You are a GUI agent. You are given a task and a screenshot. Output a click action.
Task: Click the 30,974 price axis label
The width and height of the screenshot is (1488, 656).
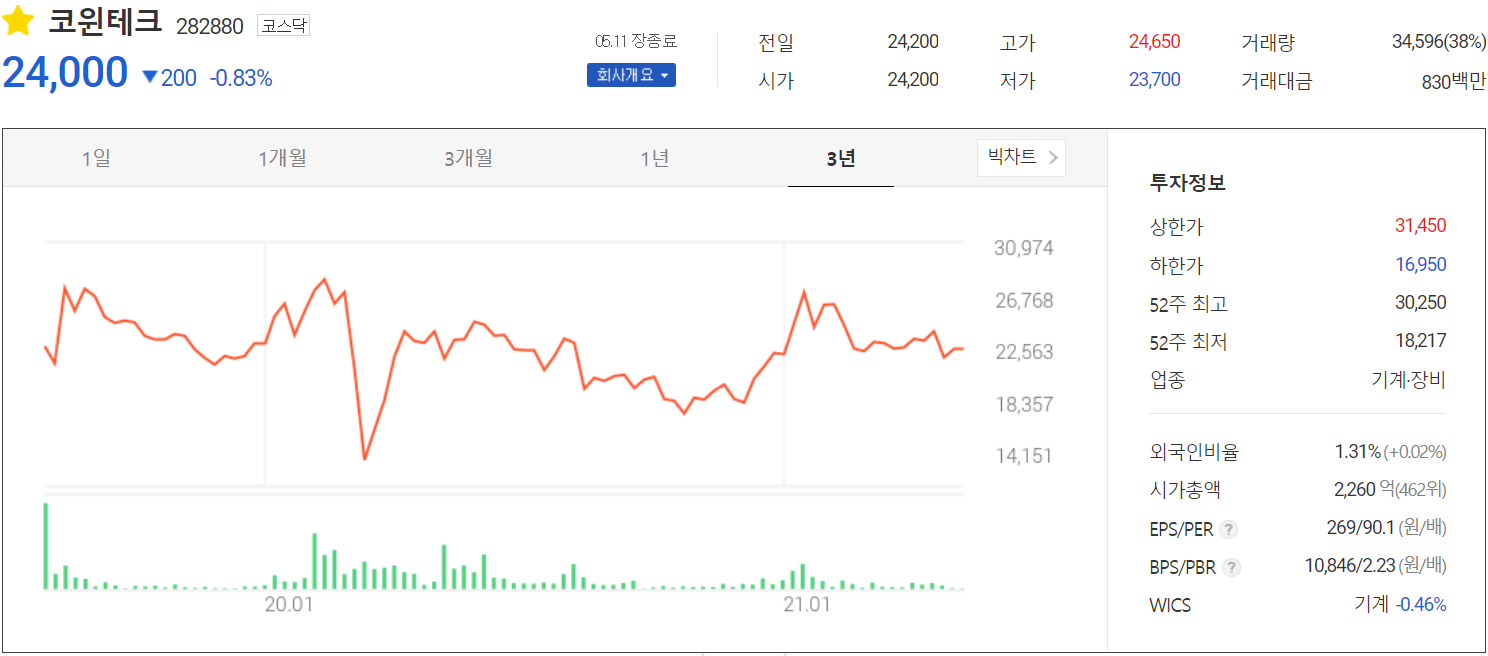pyautogui.click(x=1023, y=248)
